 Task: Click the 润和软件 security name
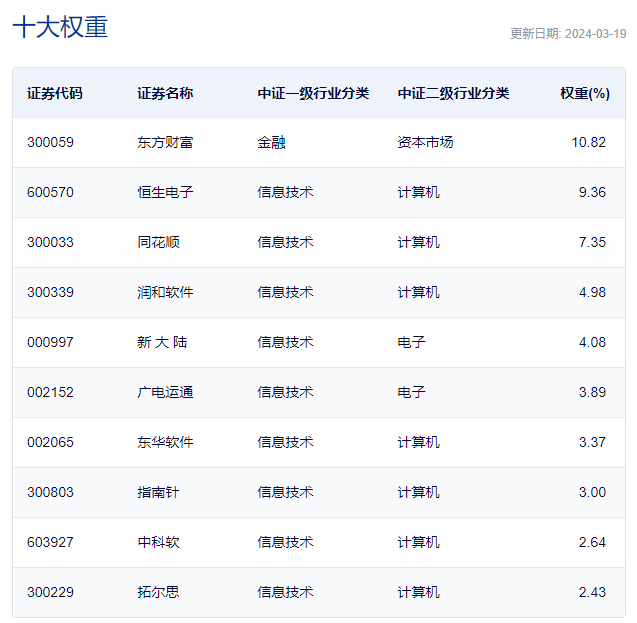pyautogui.click(x=165, y=292)
